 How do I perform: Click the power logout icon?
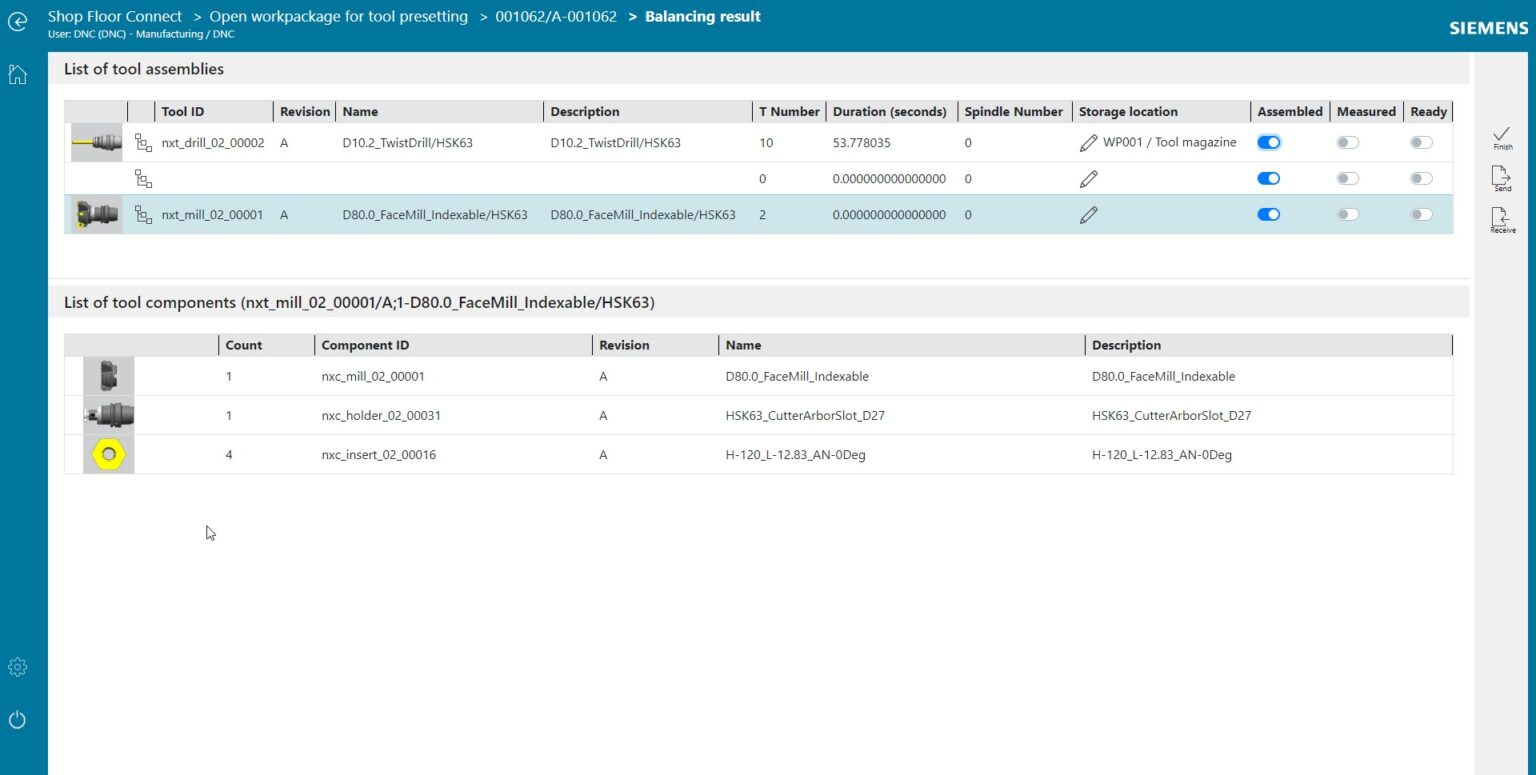pyautogui.click(x=17, y=720)
